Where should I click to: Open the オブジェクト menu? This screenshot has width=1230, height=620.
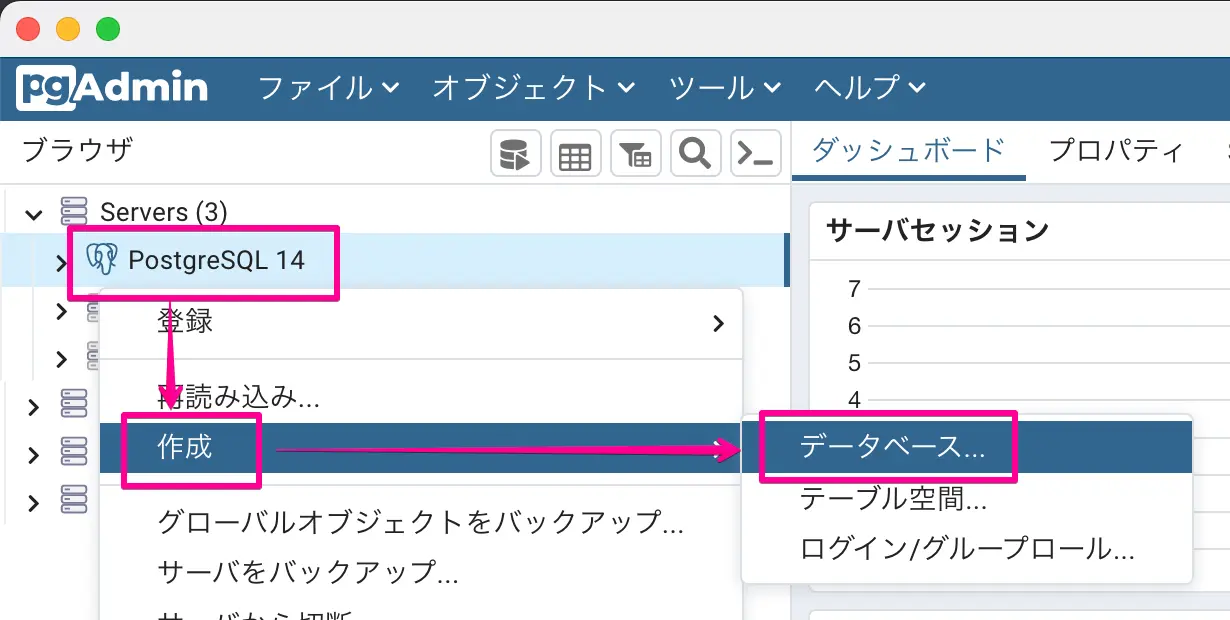(x=533, y=88)
